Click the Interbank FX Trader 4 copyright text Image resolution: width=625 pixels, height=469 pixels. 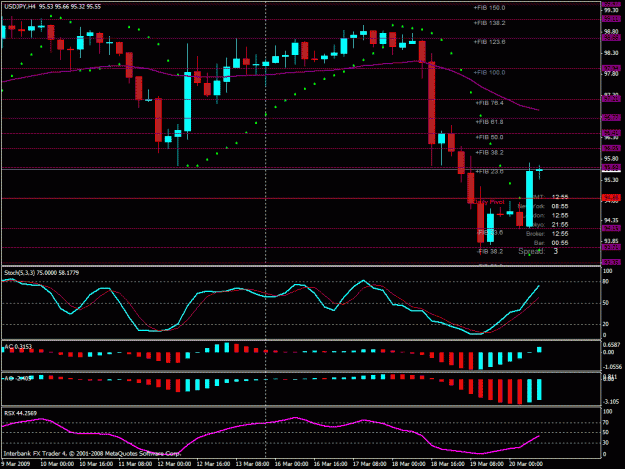point(92,453)
